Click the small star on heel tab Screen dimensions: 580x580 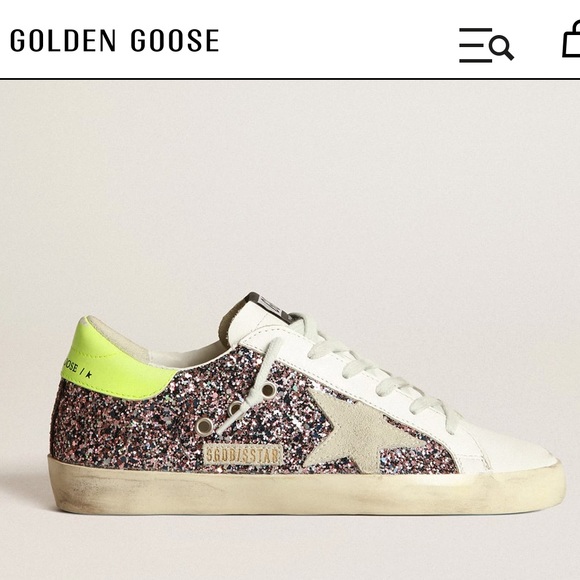[x=88, y=374]
